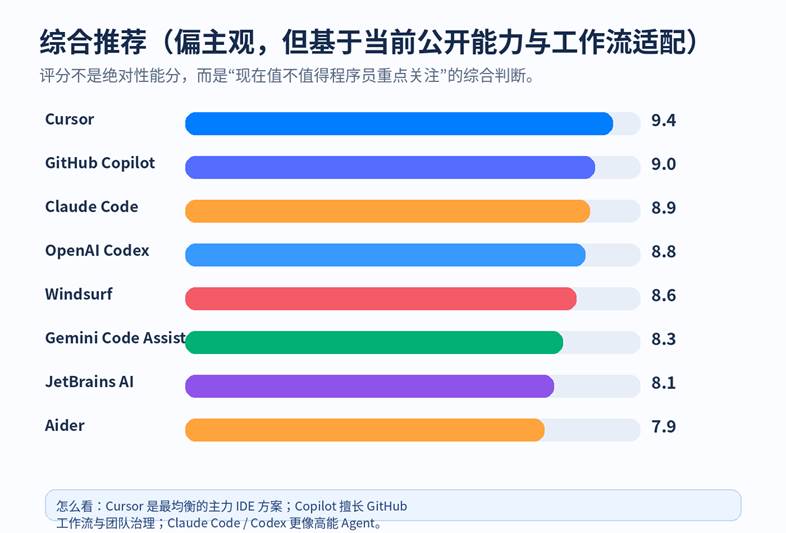Click the subtitle starting with 评分不是绝对性能分
The width and height of the screenshot is (786, 533).
288,76
